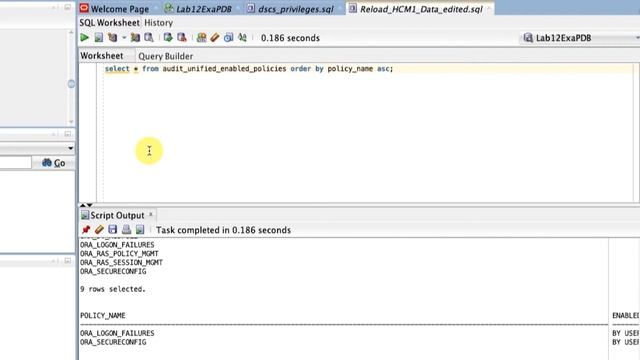The image size is (640, 360).
Task: Open the History tab beside SQL Worksheet
Action: [x=158, y=23]
